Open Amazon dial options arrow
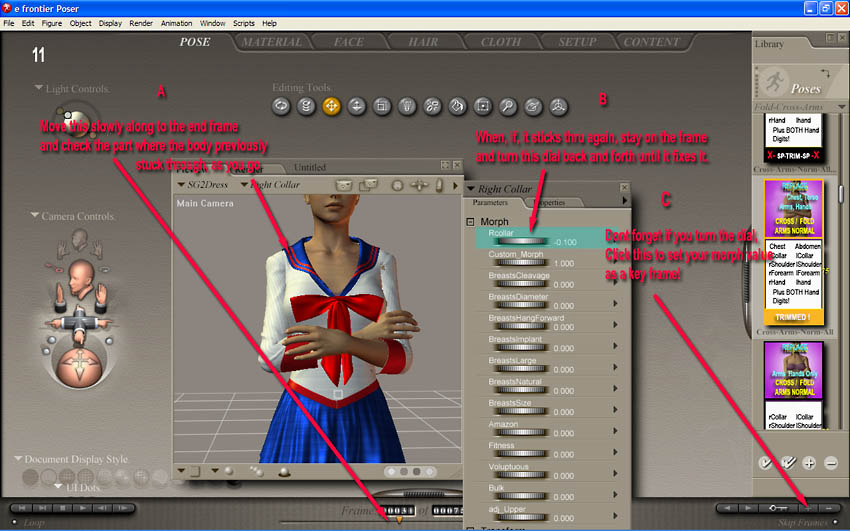Image resolution: width=850 pixels, height=531 pixels. click(x=615, y=431)
